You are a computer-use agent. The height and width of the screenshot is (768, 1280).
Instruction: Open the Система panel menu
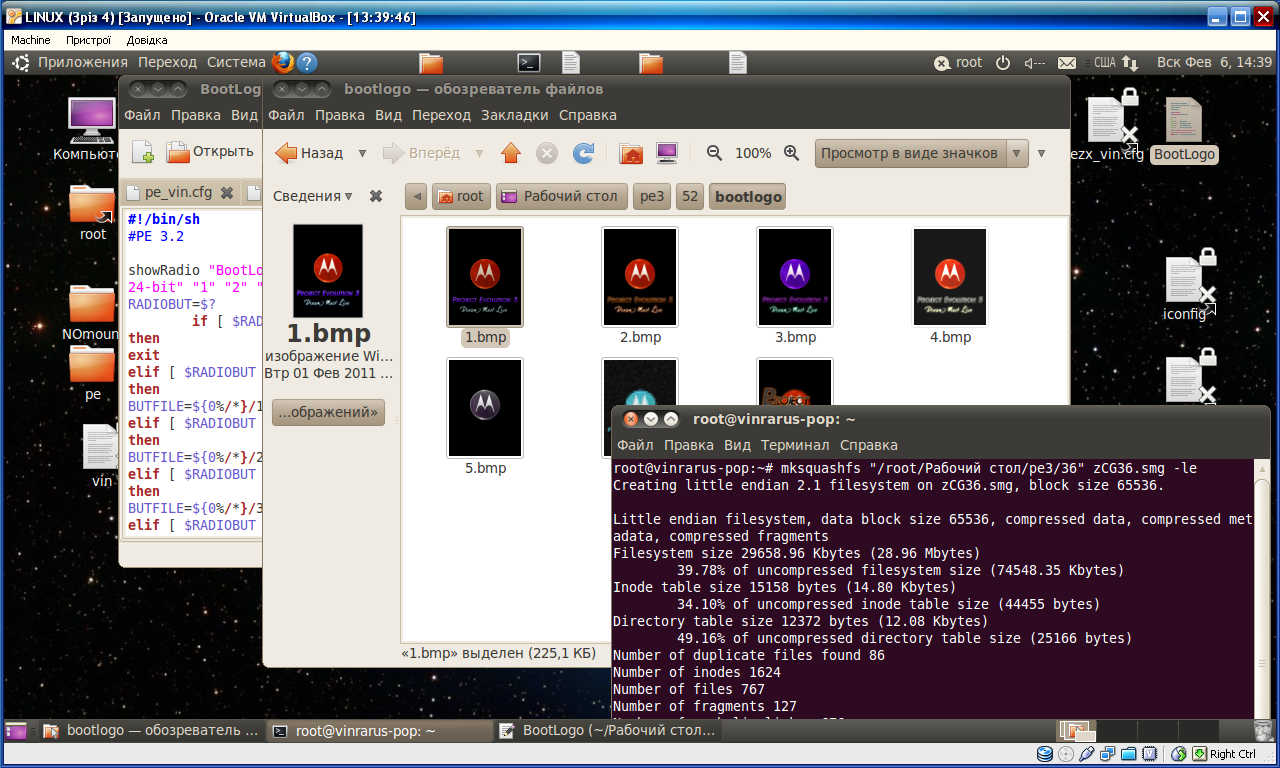pyautogui.click(x=237, y=62)
